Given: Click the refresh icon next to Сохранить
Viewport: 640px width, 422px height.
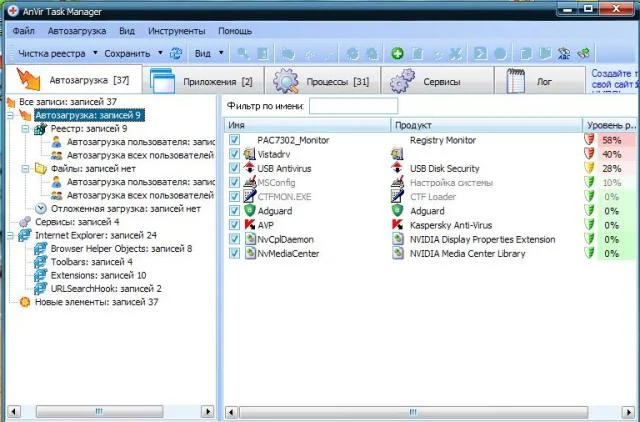Looking at the screenshot, I should point(176,53).
